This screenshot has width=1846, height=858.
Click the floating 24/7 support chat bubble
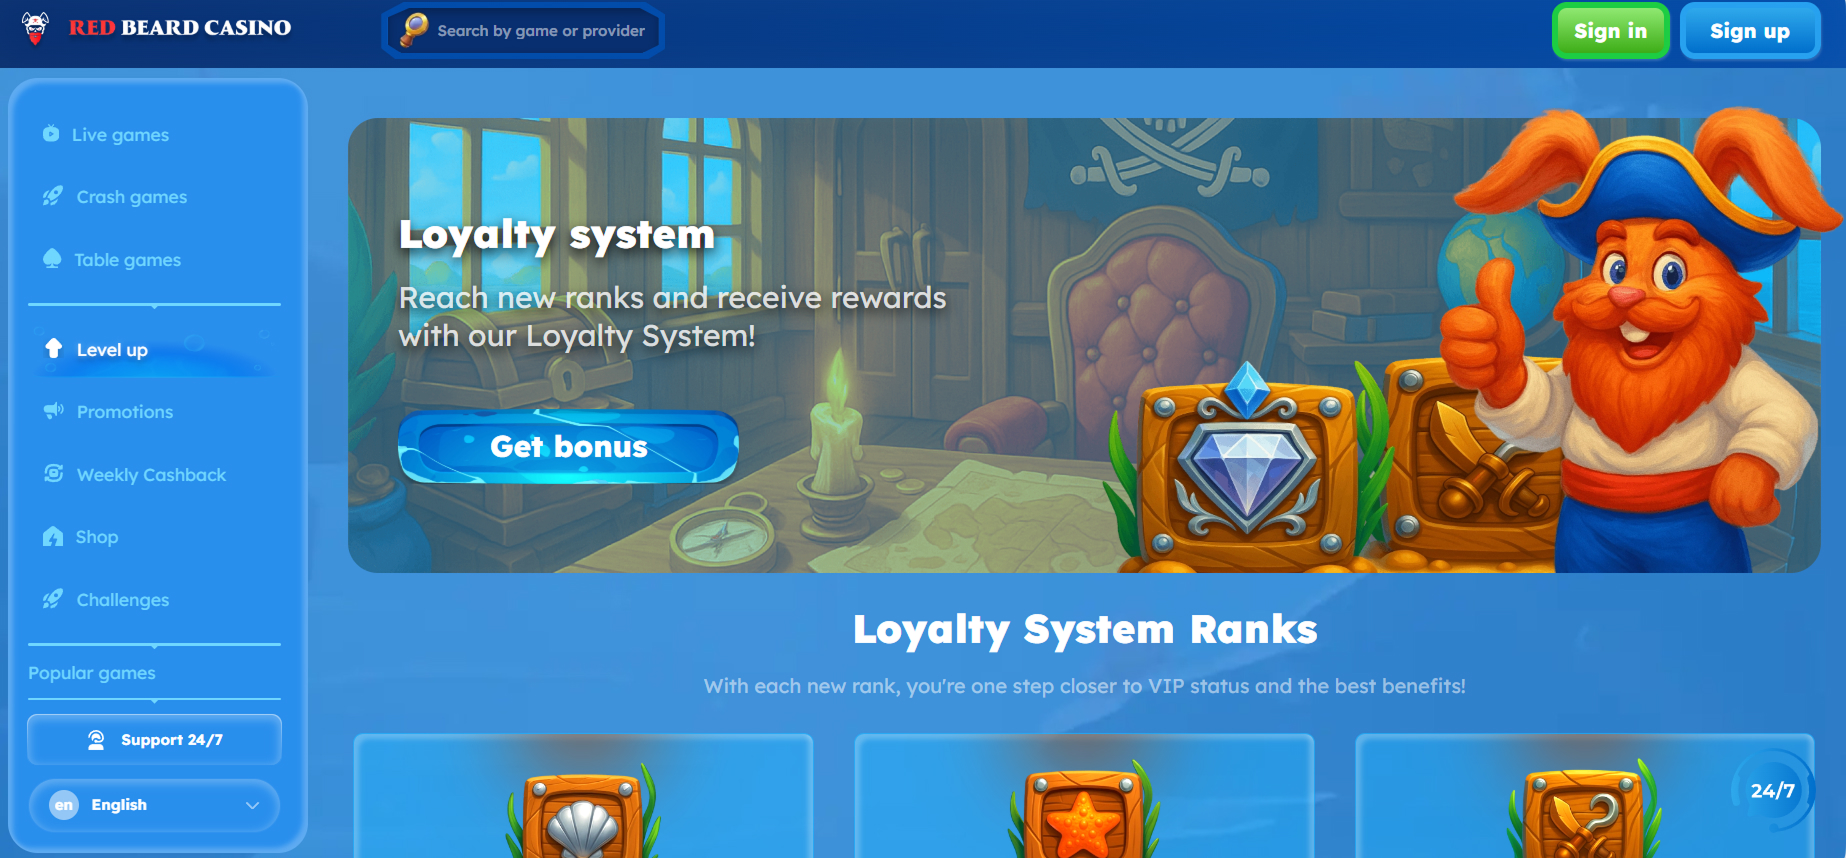(x=1772, y=790)
